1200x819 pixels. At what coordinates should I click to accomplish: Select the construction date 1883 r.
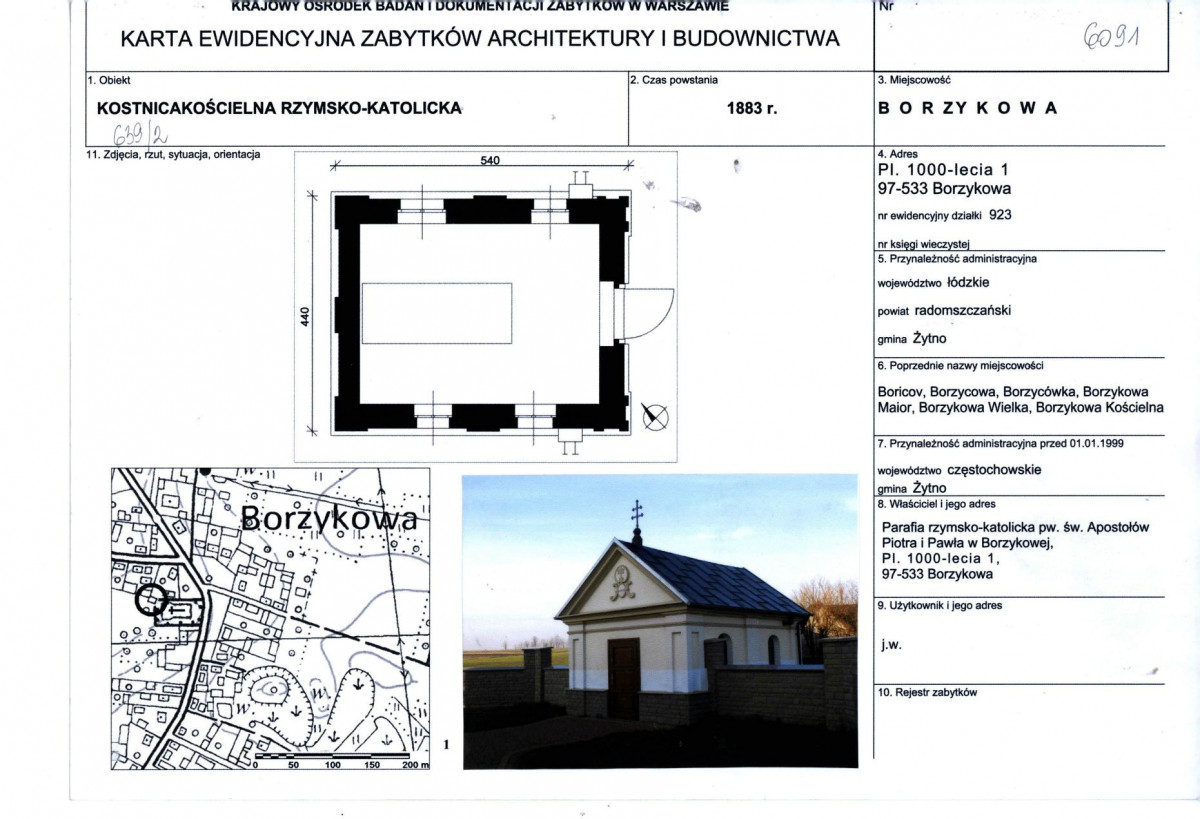tap(753, 108)
